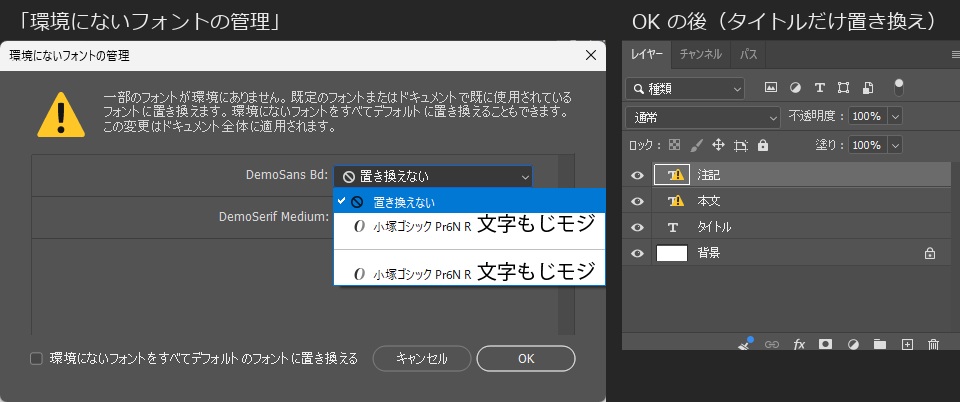Select the 本文 layer name
The image size is (960, 402).
[x=708, y=201]
